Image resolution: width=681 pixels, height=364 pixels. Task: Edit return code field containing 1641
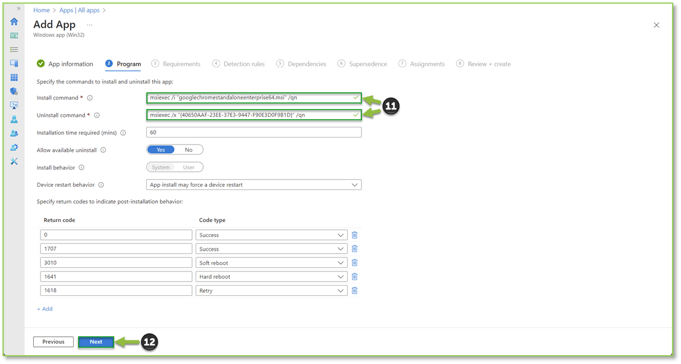(x=116, y=277)
